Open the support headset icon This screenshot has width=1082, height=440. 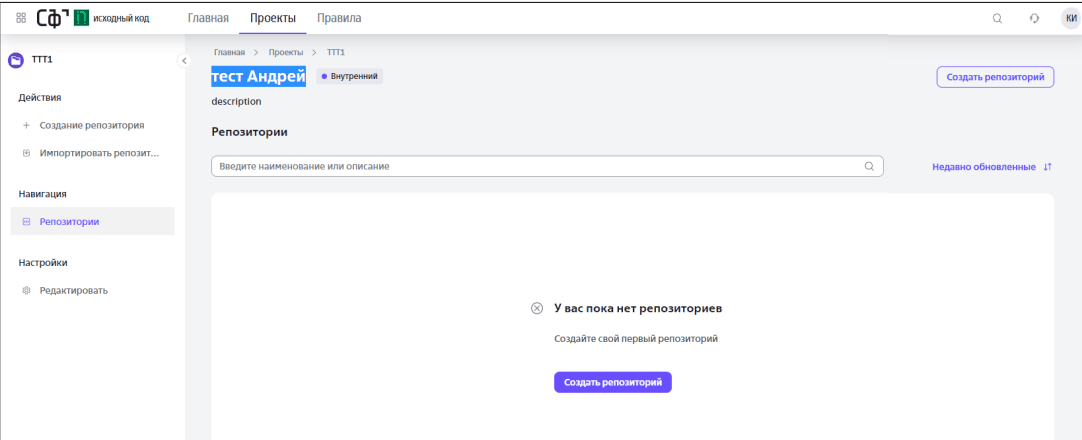(1034, 18)
